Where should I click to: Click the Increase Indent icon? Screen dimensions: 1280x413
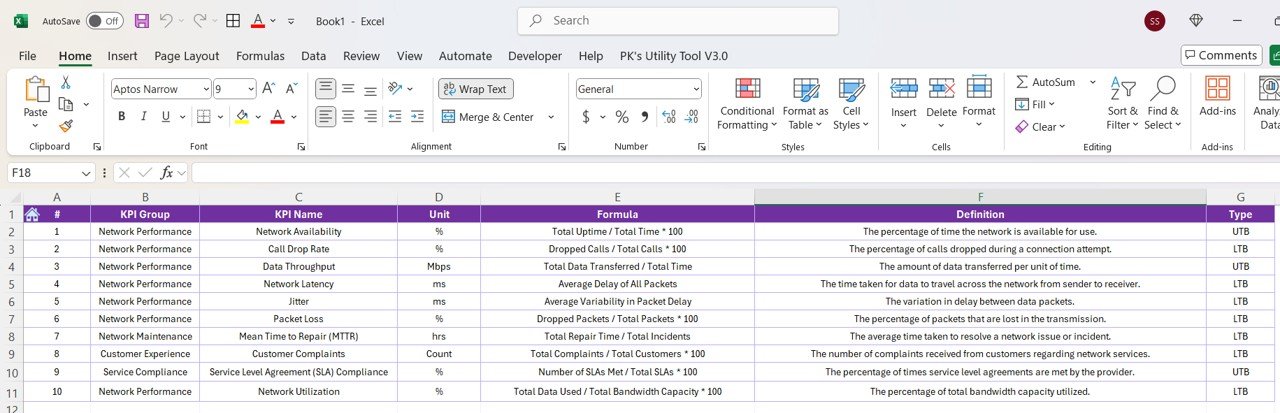(x=418, y=117)
